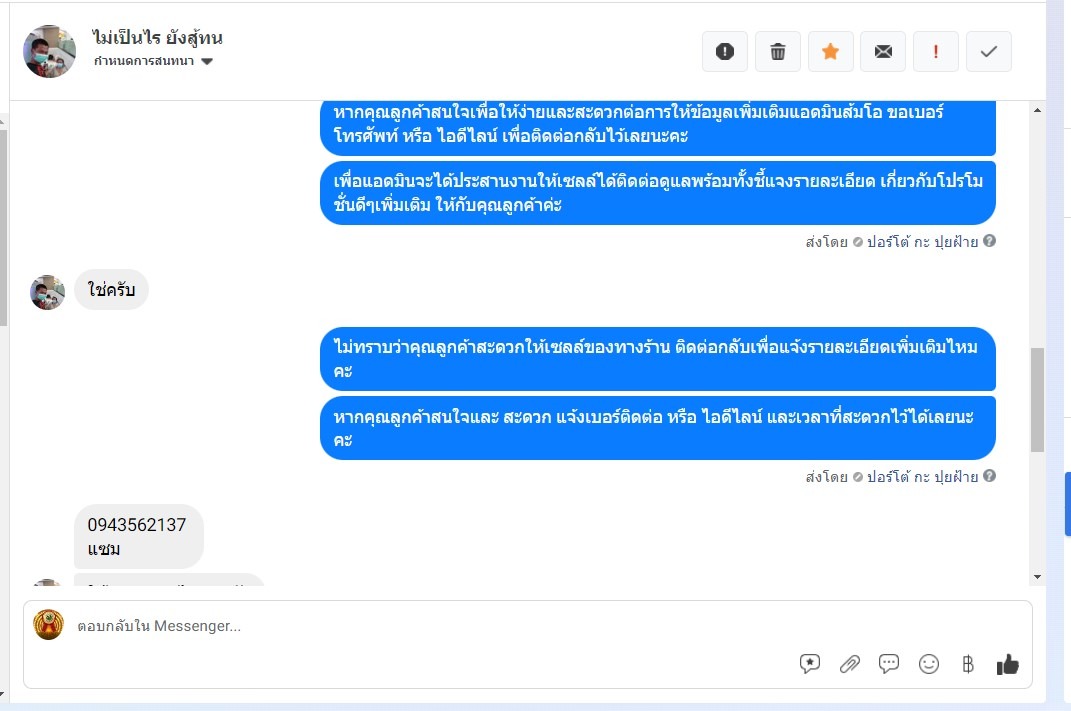
Task: Click the chat scrollbar down arrow
Action: (1038, 577)
